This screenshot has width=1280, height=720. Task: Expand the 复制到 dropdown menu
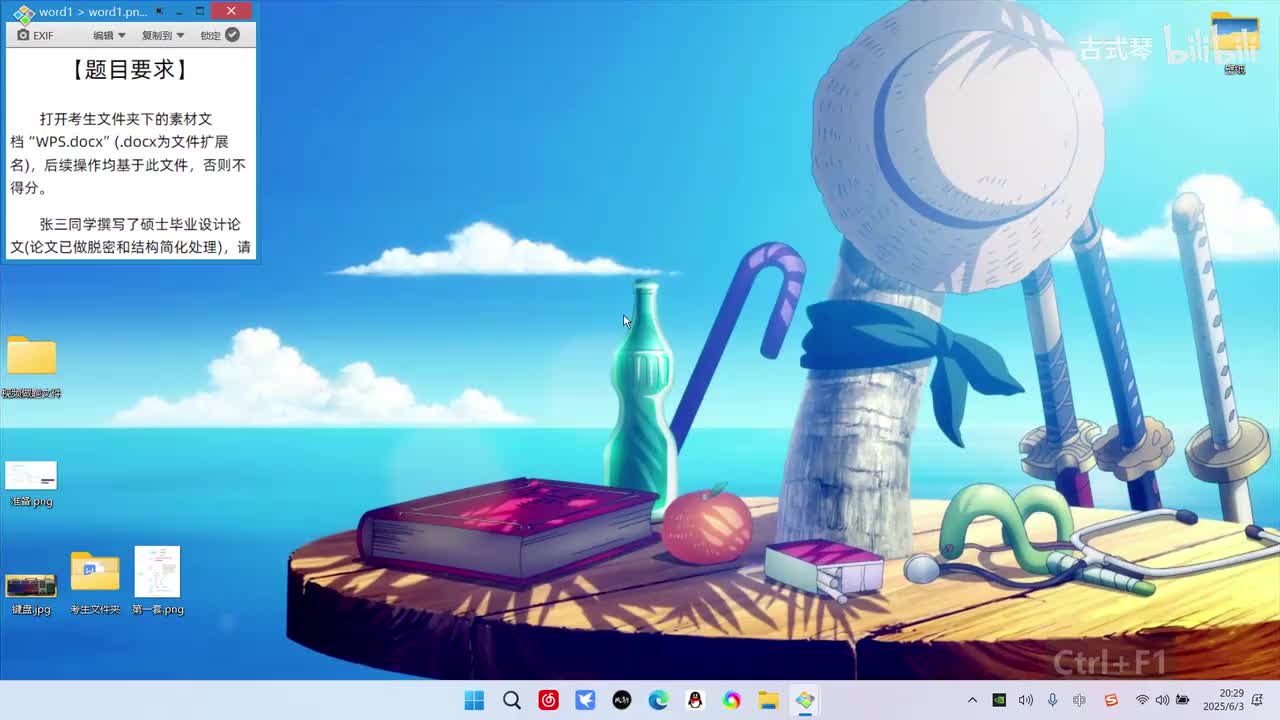162,35
